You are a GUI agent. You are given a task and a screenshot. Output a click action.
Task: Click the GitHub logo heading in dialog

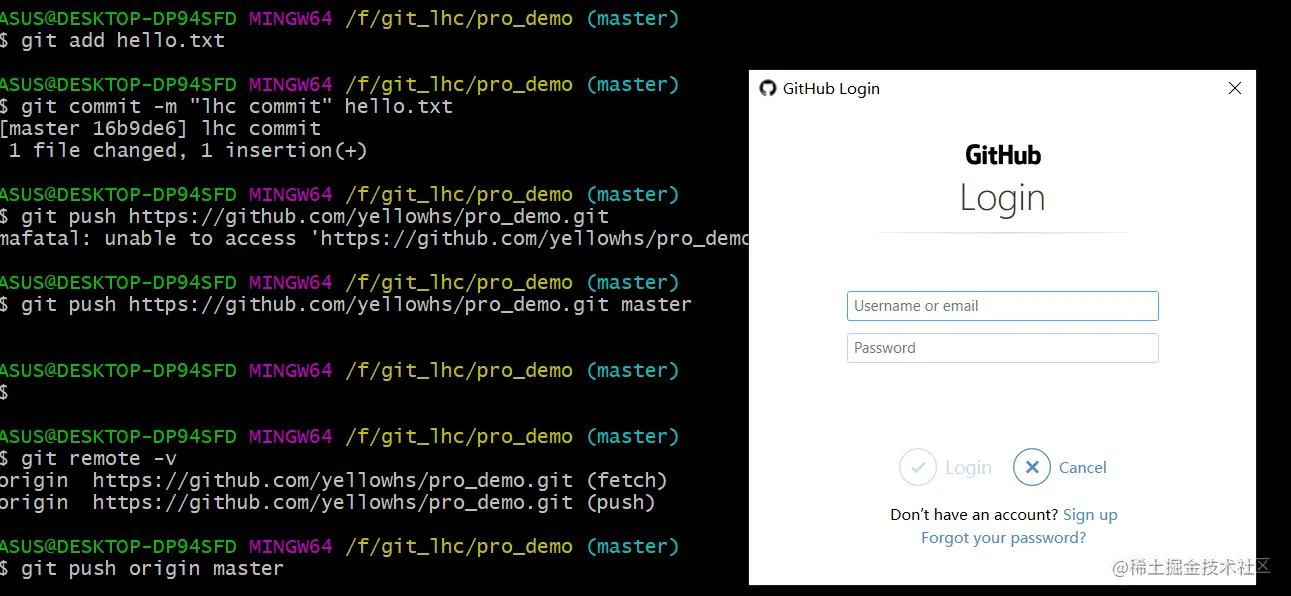1003,155
